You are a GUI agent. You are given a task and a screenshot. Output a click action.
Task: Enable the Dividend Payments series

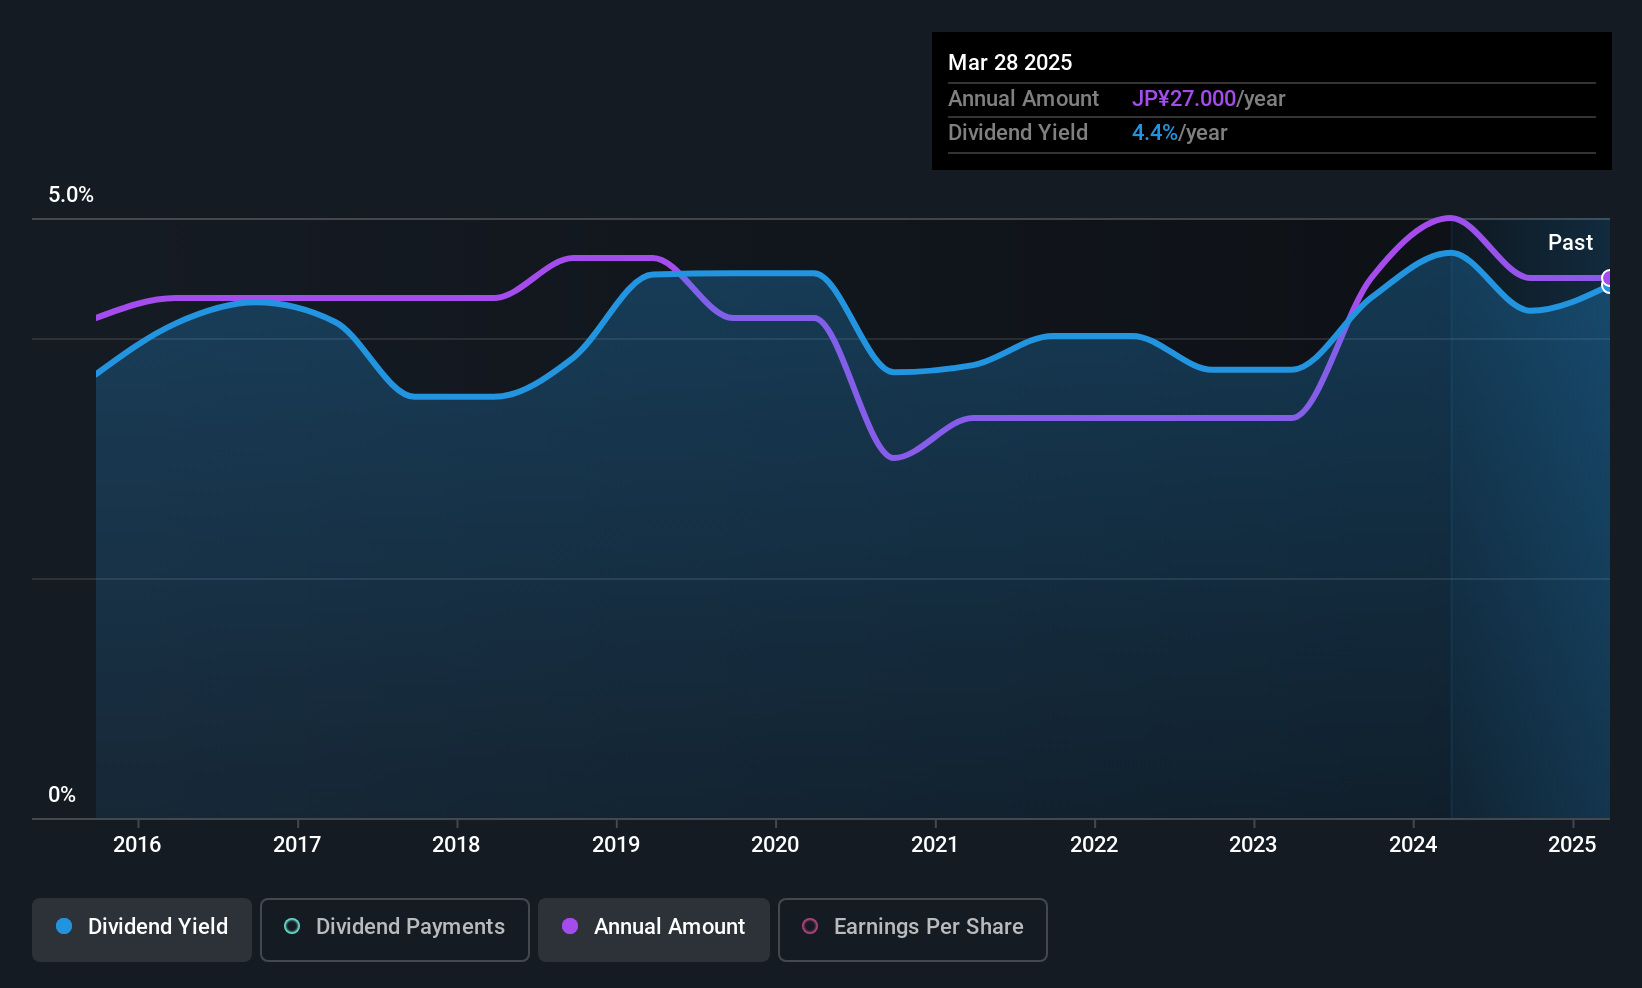pos(395,930)
